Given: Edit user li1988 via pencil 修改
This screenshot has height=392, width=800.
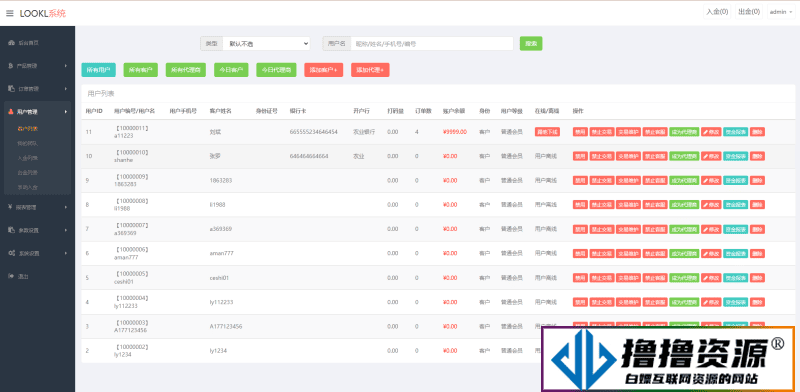Looking at the screenshot, I should click(711, 205).
